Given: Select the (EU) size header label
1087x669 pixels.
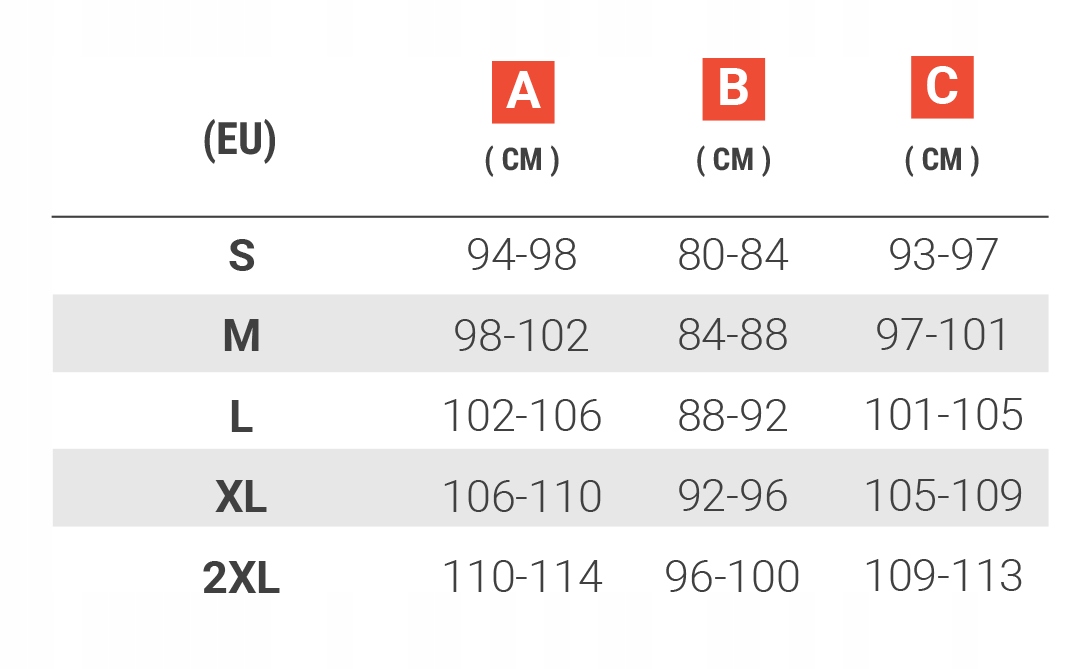Looking at the screenshot, I should 240,141.
